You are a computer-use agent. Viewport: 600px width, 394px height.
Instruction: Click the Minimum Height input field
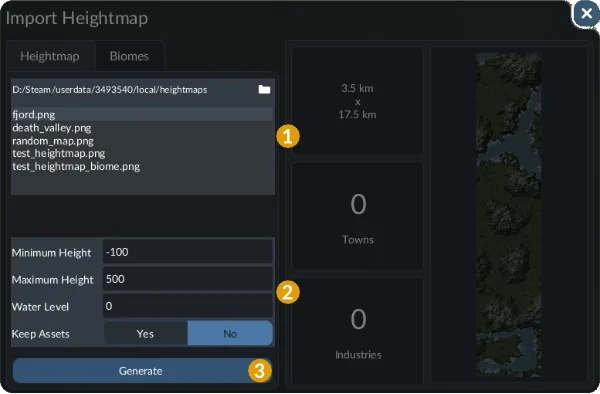click(188, 252)
